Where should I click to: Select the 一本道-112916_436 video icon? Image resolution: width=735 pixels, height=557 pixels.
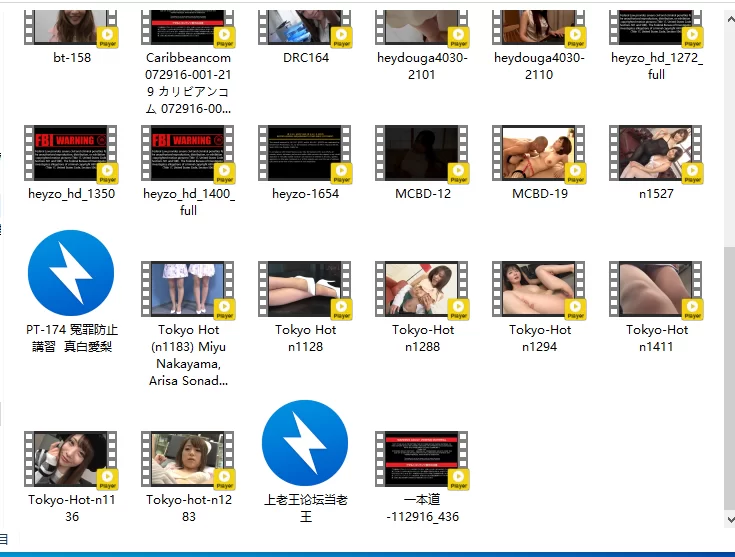422,459
